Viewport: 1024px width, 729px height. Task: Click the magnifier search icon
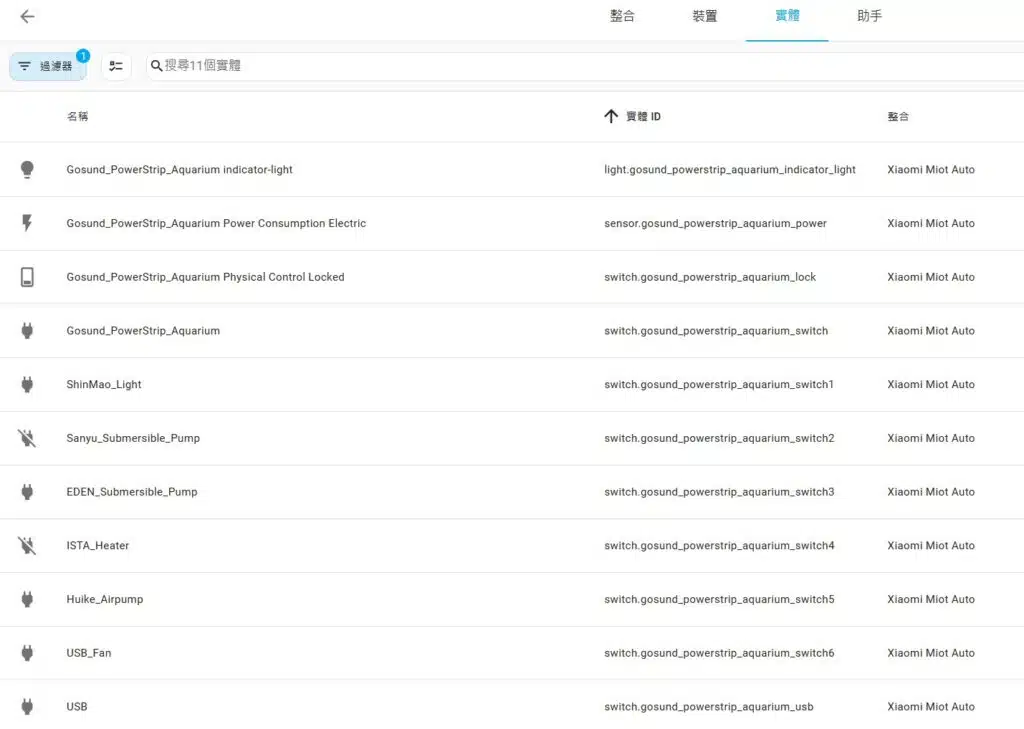[x=156, y=66]
